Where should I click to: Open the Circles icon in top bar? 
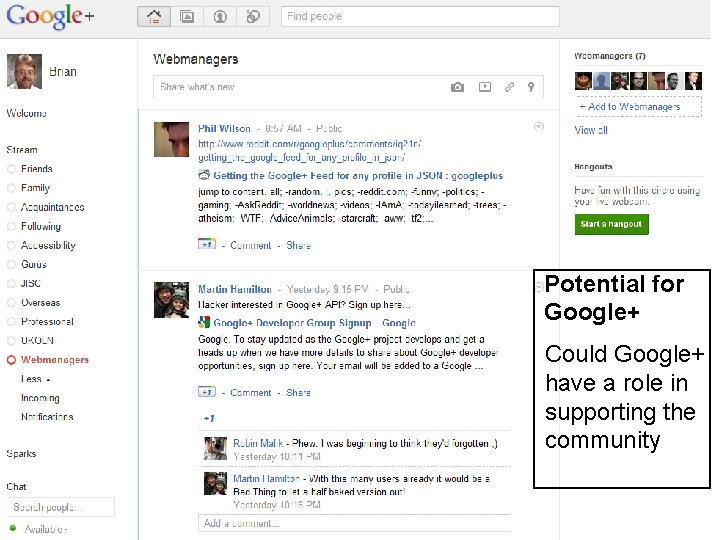[x=253, y=17]
